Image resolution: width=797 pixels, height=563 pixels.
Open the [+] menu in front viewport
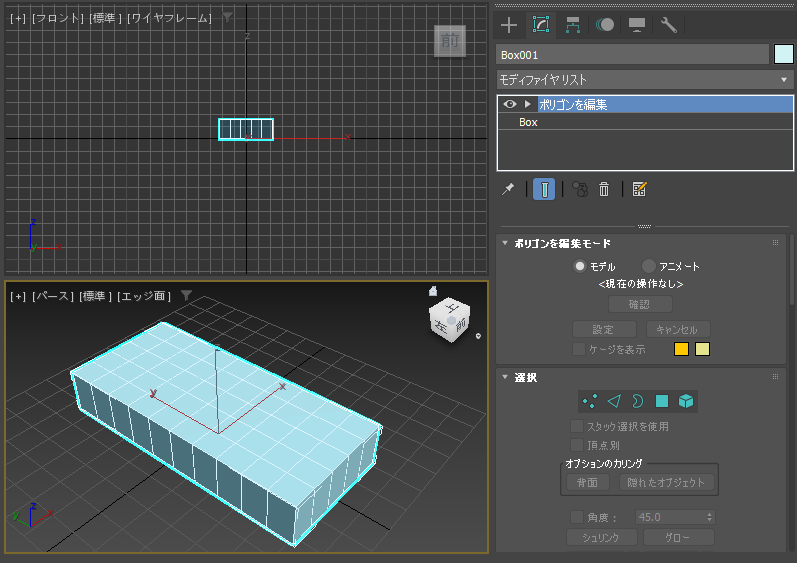[18, 18]
